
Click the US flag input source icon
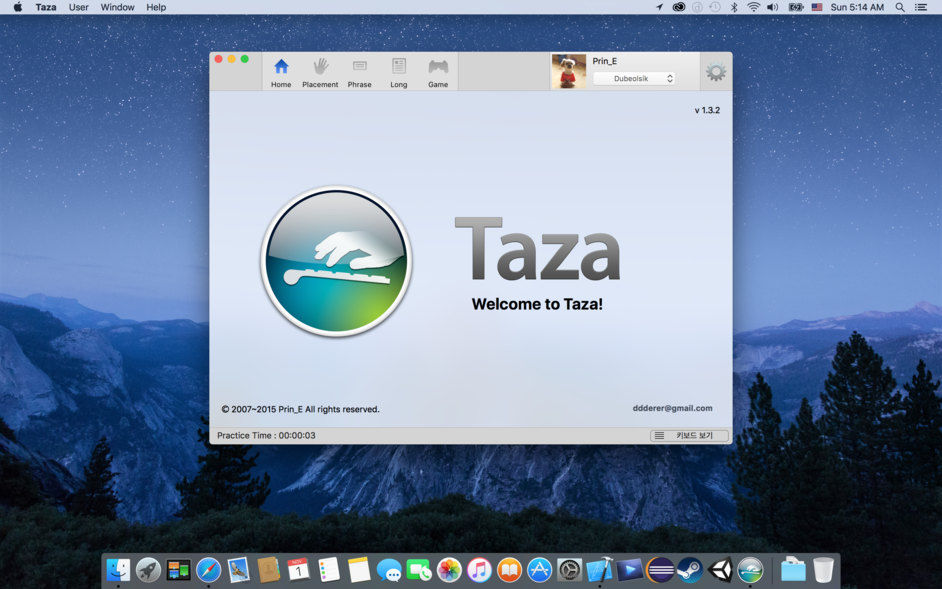pos(817,7)
